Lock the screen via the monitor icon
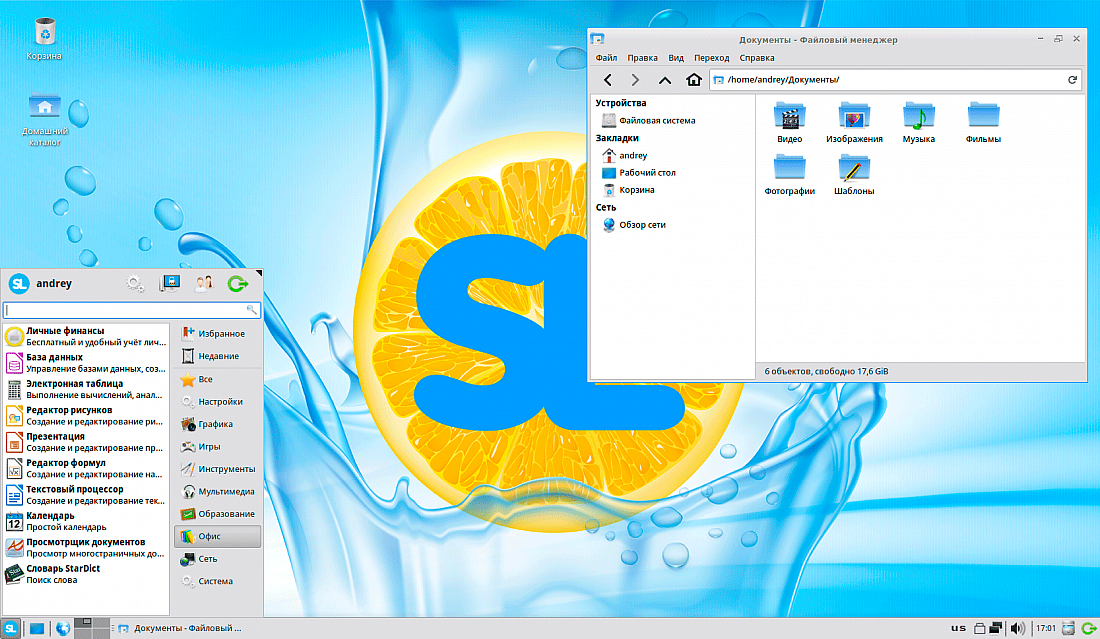Viewport: 1100px width, 639px height. tap(171, 283)
